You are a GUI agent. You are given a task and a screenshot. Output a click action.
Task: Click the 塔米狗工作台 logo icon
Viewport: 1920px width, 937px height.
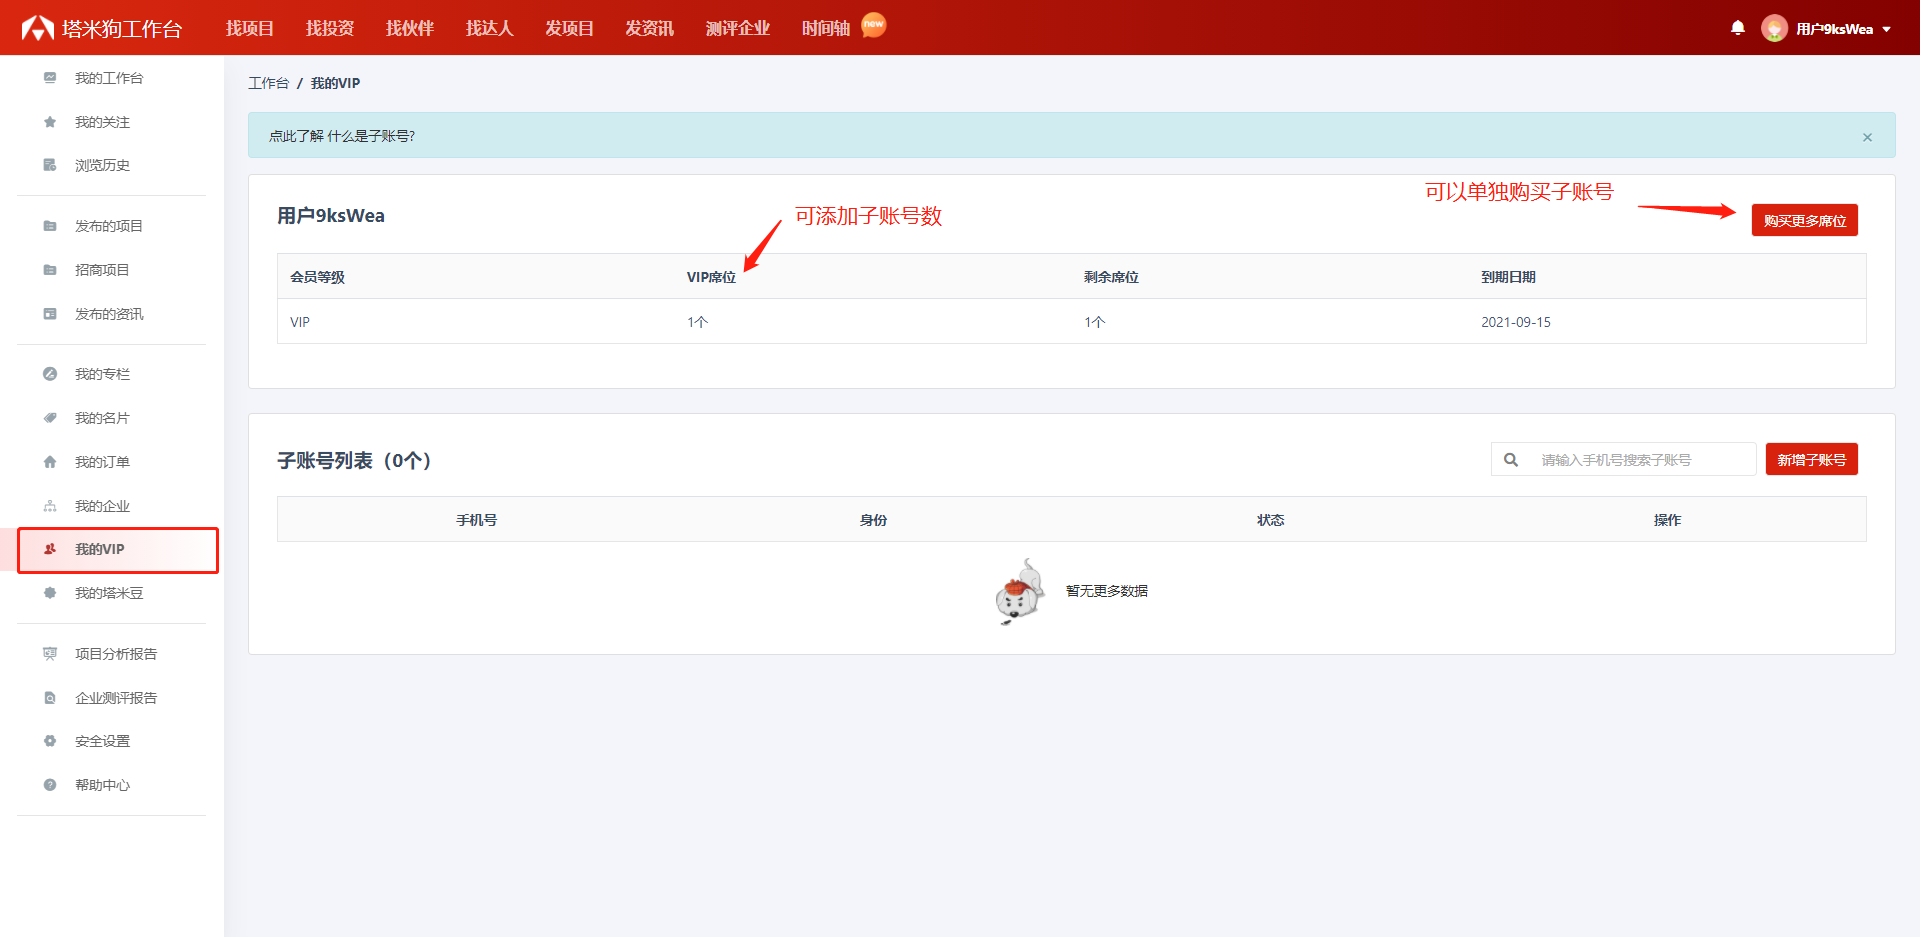38,28
